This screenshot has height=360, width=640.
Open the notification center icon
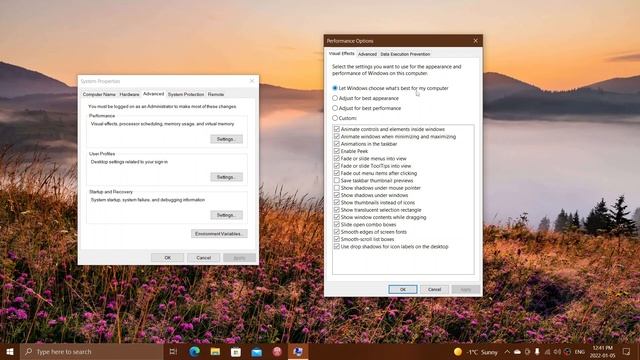627,351
